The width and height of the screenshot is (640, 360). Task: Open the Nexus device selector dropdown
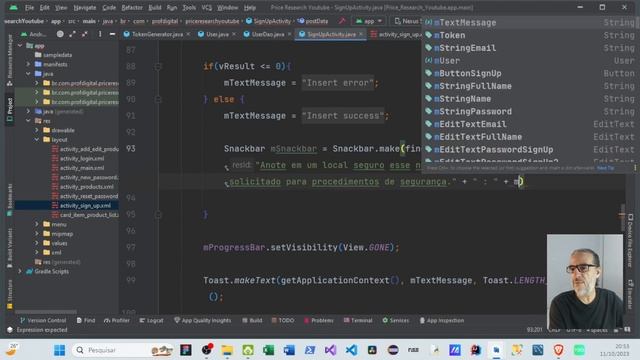407,21
